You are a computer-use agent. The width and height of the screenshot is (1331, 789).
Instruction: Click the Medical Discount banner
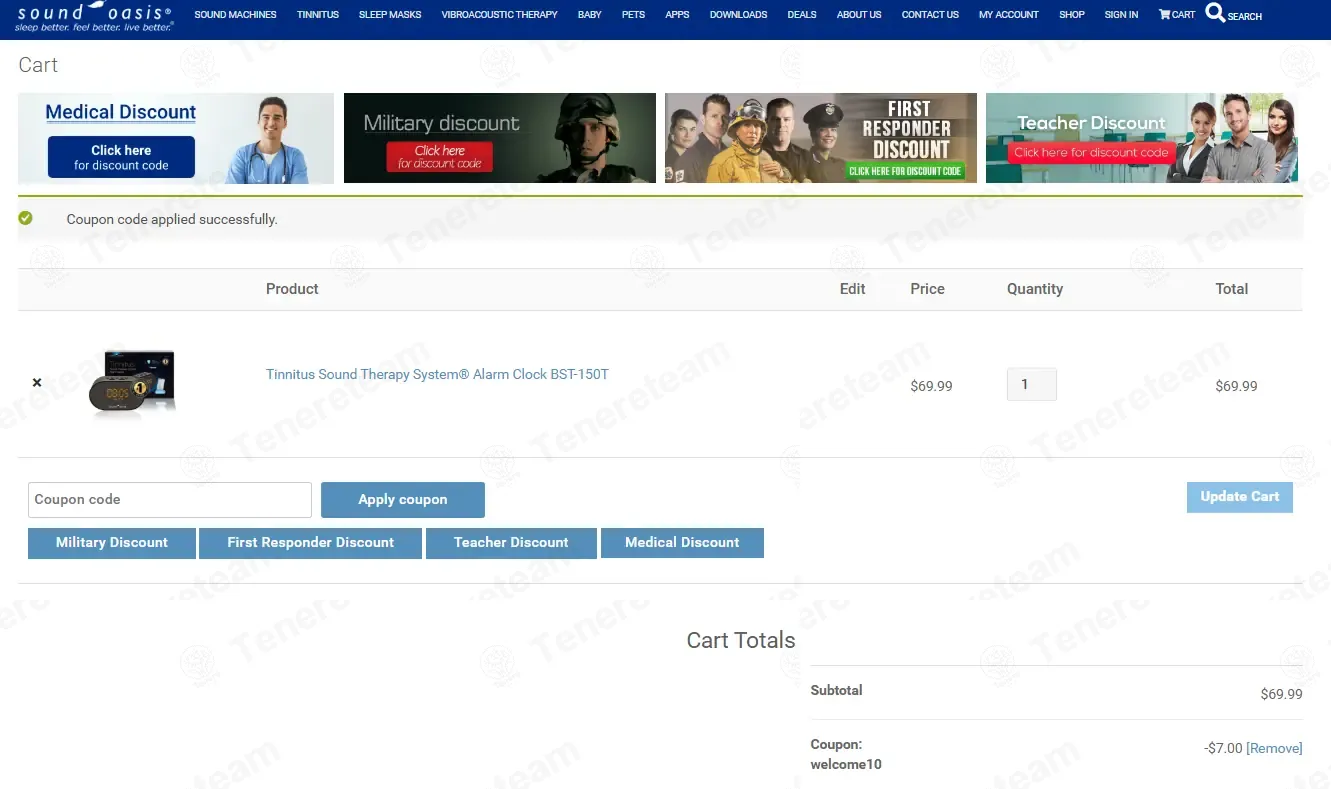pyautogui.click(x=176, y=138)
